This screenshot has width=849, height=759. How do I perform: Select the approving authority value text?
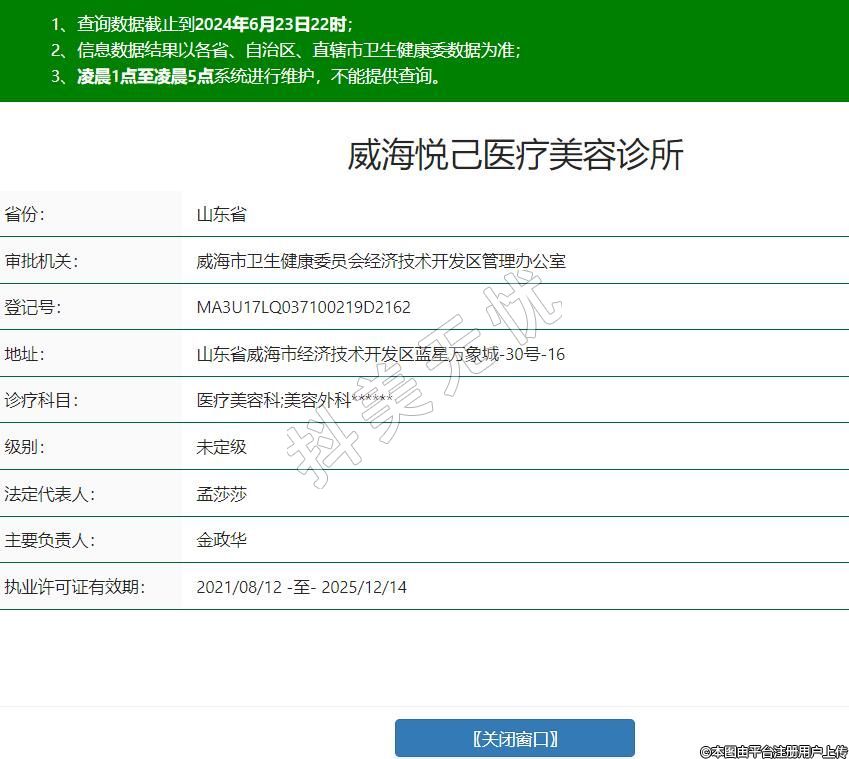pos(381,261)
